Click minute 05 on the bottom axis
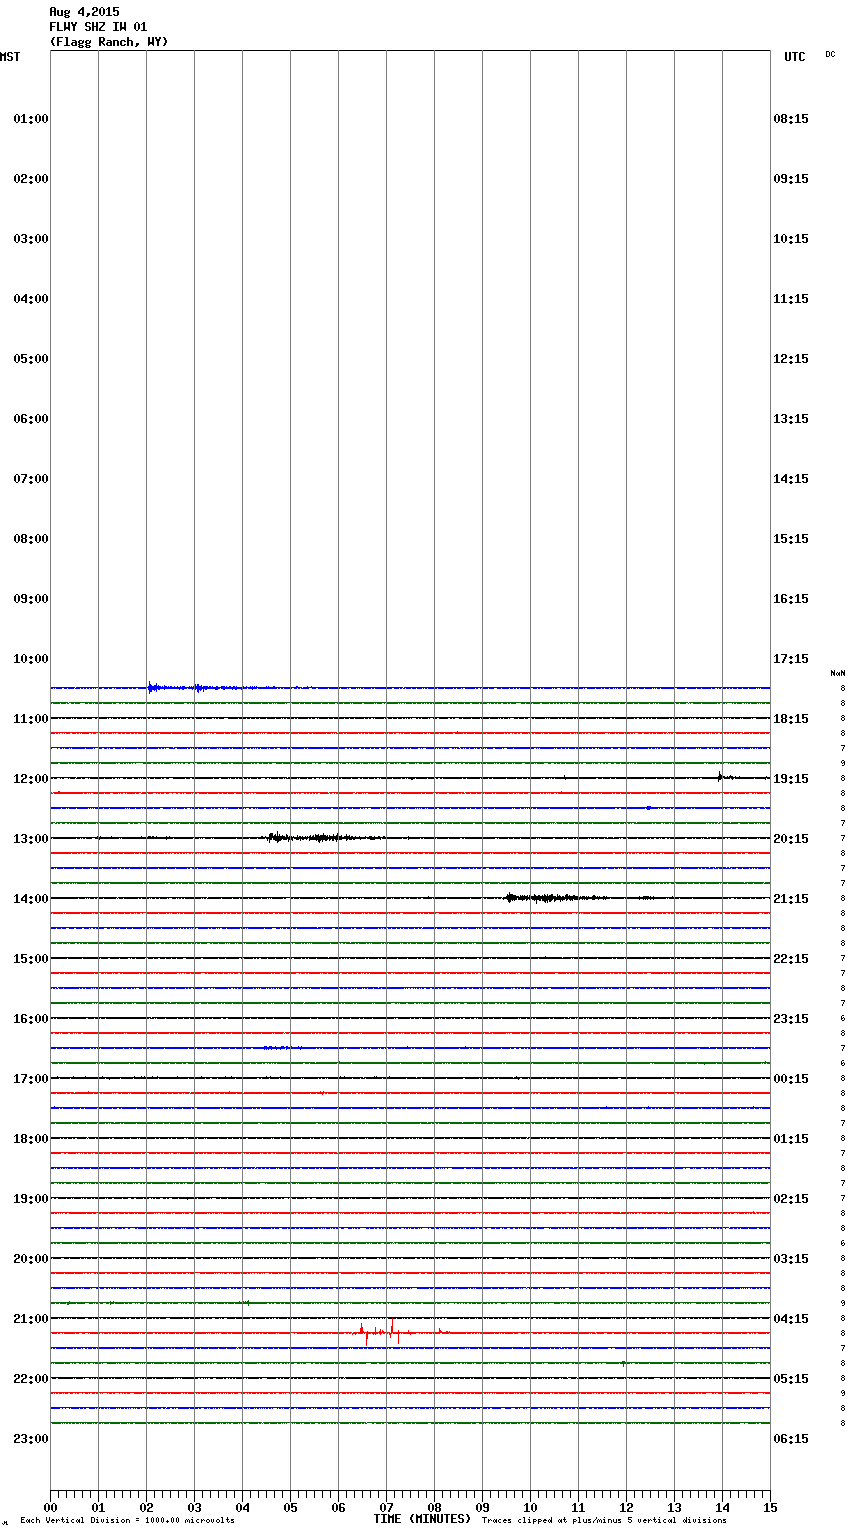Screen dimensions: 850x1534 (290, 1507)
